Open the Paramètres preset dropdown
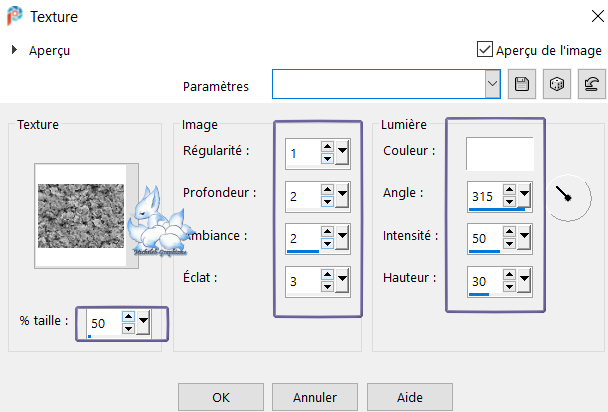Viewport: 608px width, 412px height. (492, 84)
